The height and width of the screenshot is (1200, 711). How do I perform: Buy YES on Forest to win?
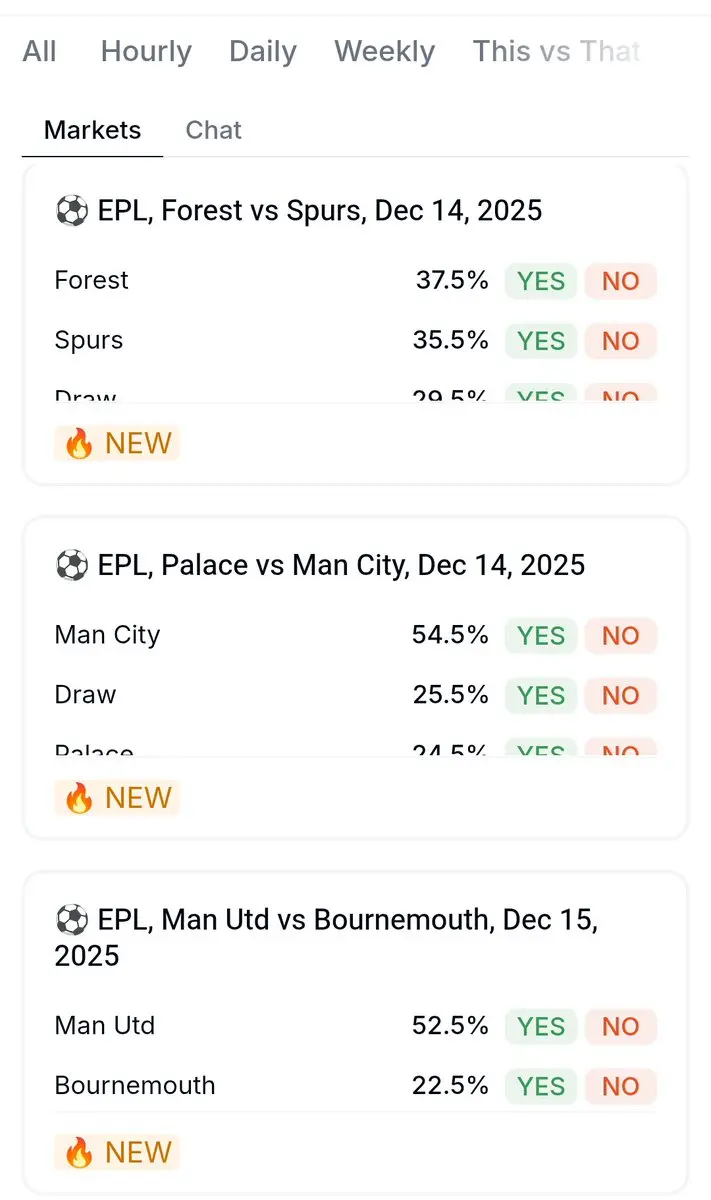pos(541,281)
